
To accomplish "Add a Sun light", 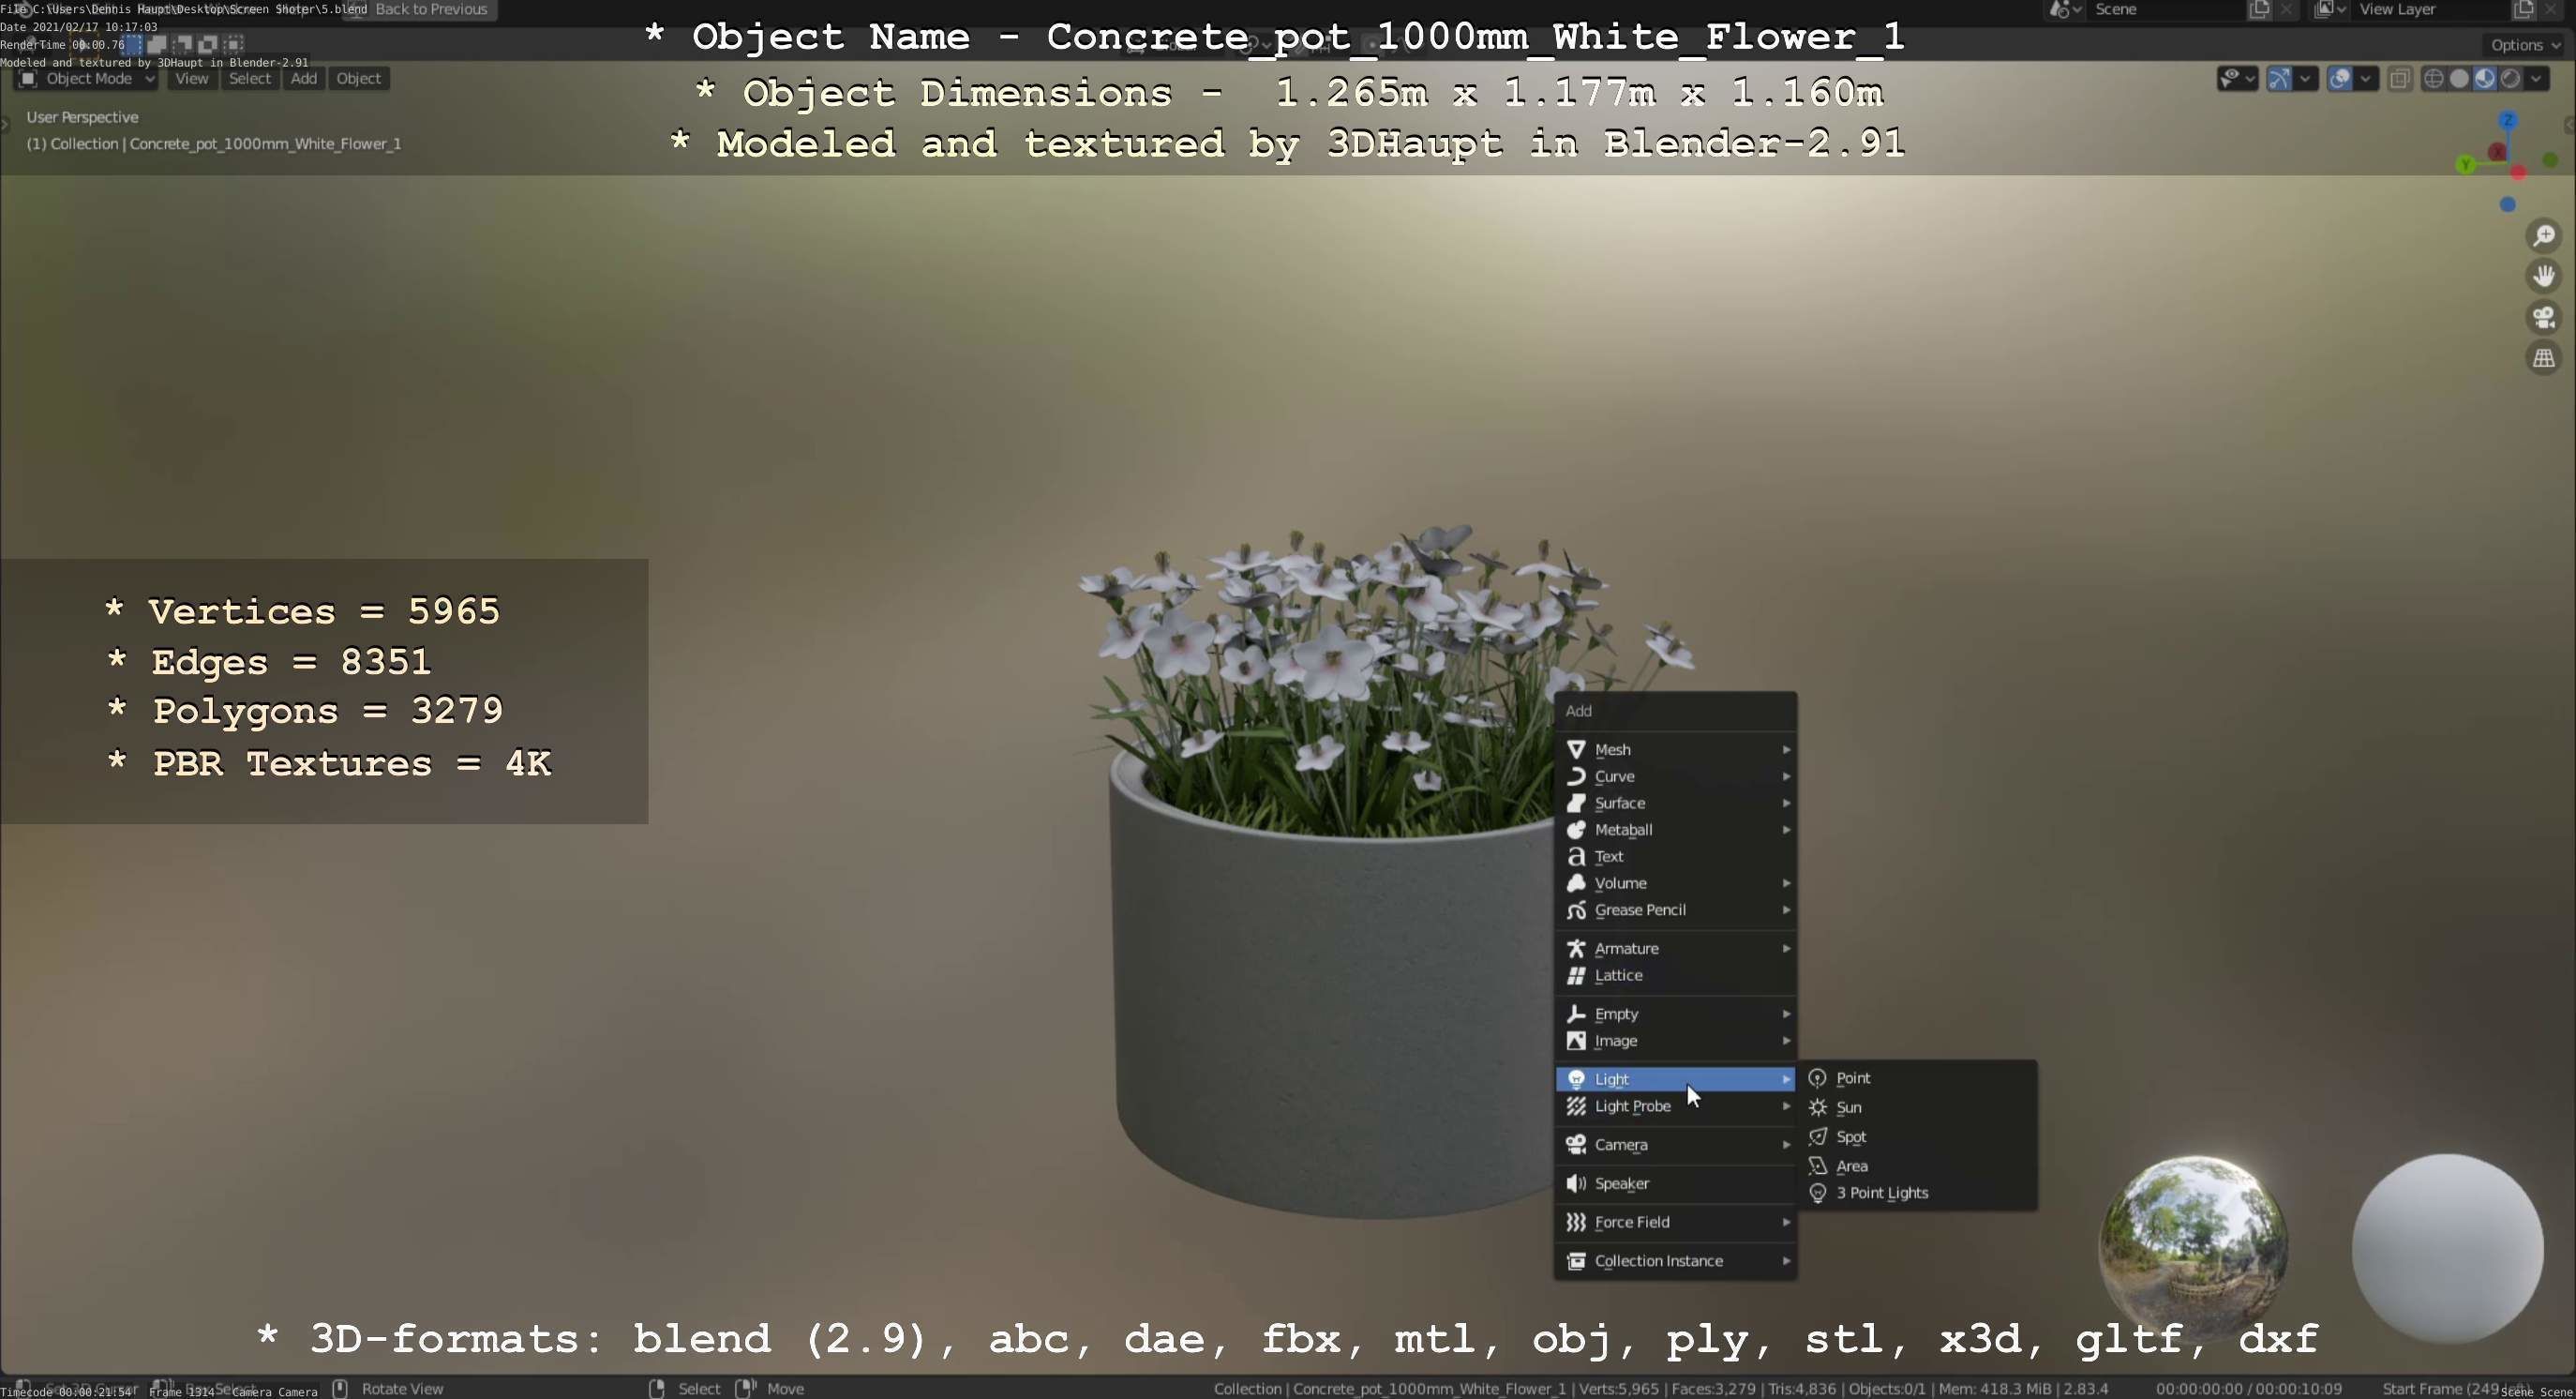I will click(1848, 1107).
